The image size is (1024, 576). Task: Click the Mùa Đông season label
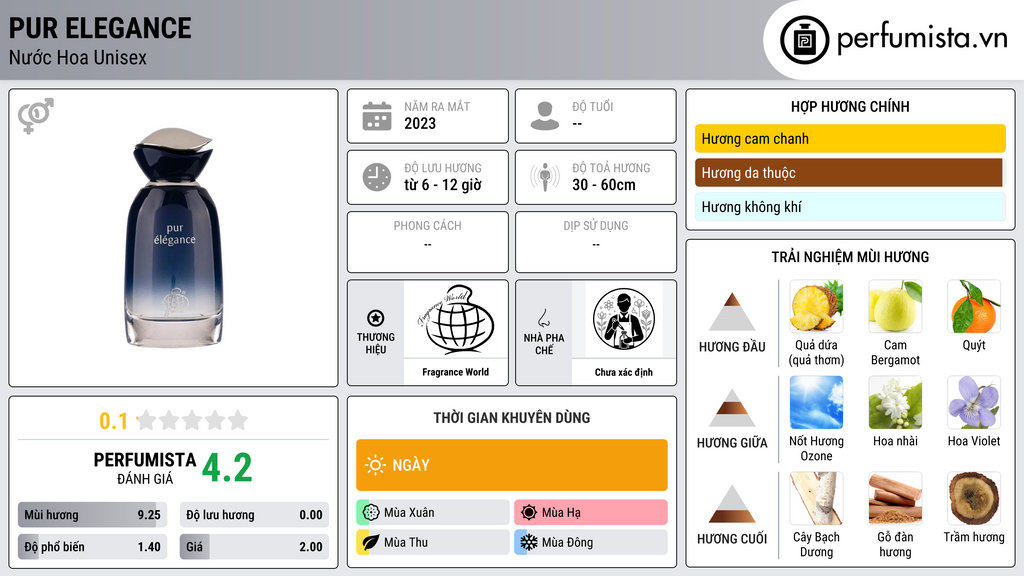click(568, 542)
